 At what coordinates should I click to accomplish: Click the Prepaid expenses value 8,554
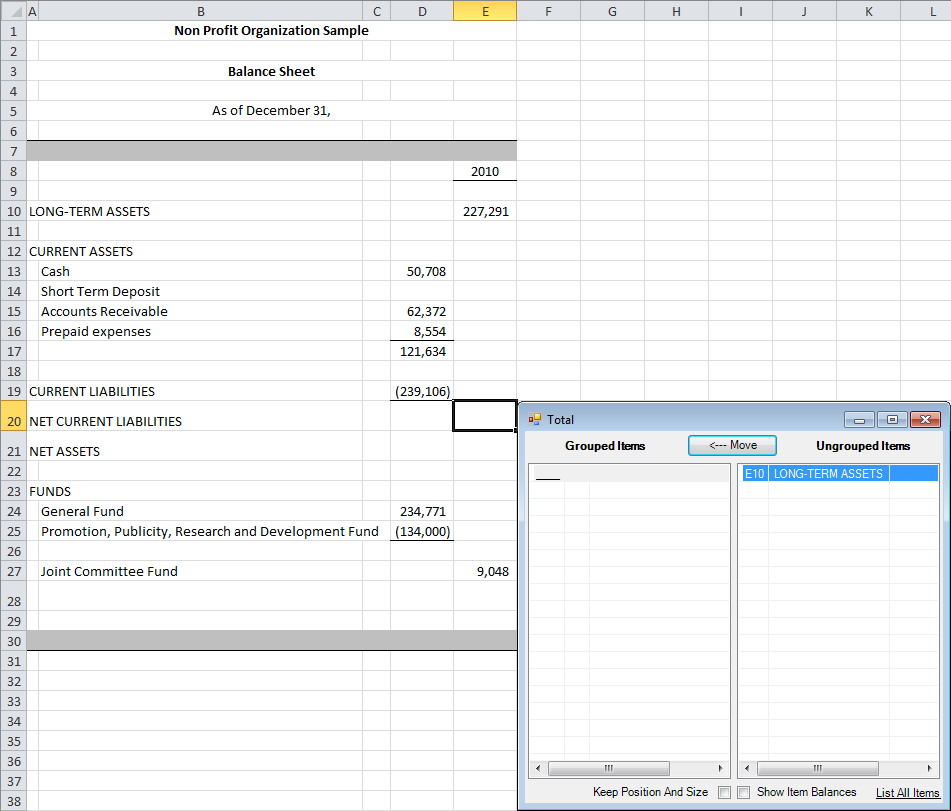click(x=422, y=331)
